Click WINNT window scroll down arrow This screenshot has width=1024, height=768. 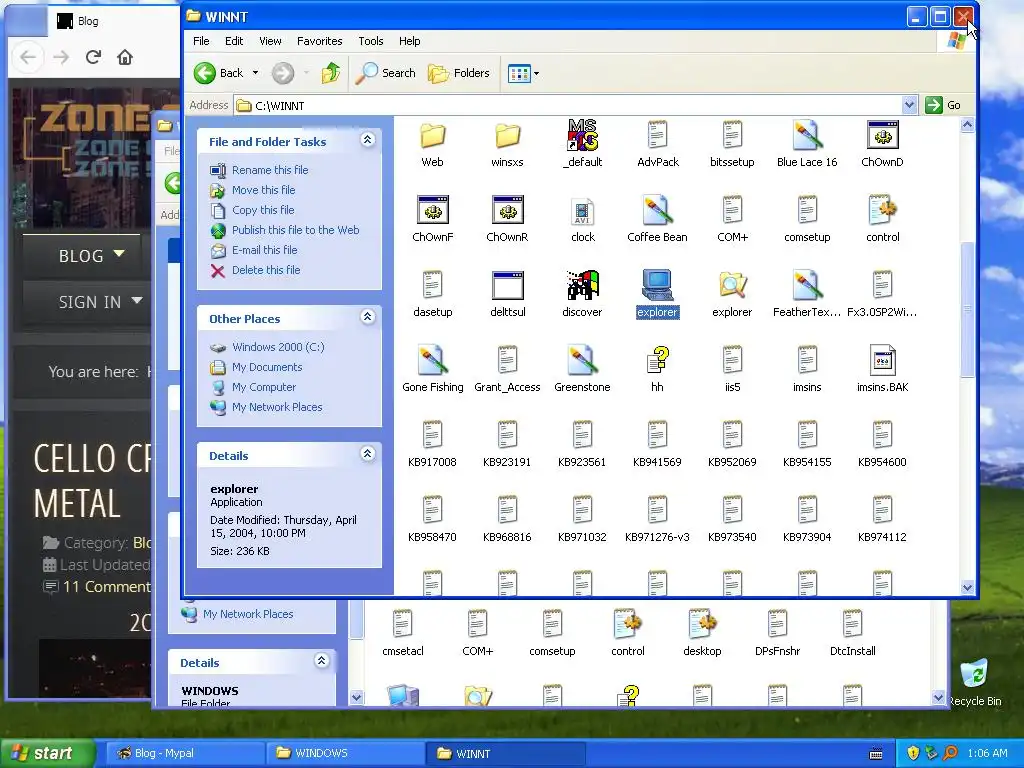click(967, 588)
